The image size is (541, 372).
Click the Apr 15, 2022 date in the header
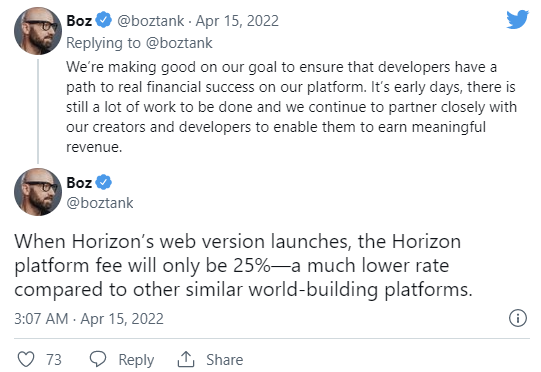point(237,21)
